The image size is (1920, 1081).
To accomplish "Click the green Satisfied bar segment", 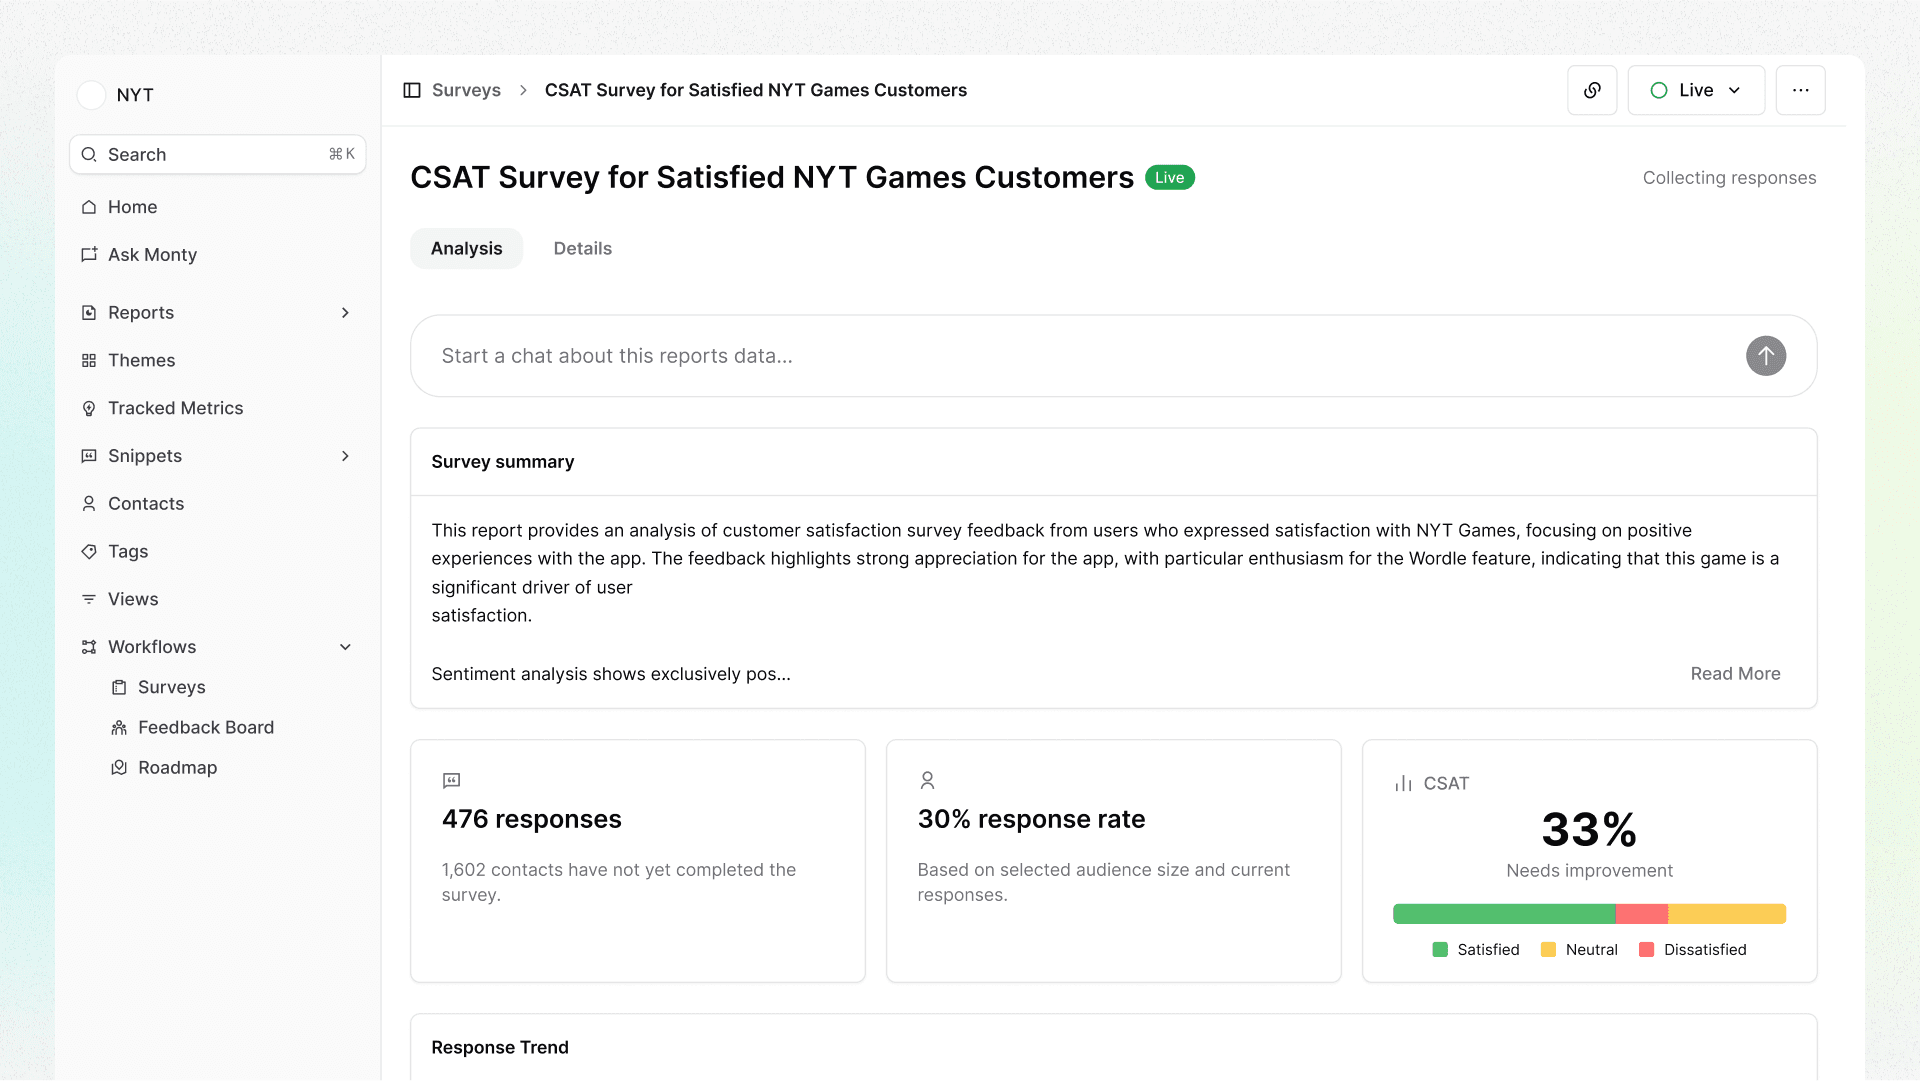I will coord(1503,914).
